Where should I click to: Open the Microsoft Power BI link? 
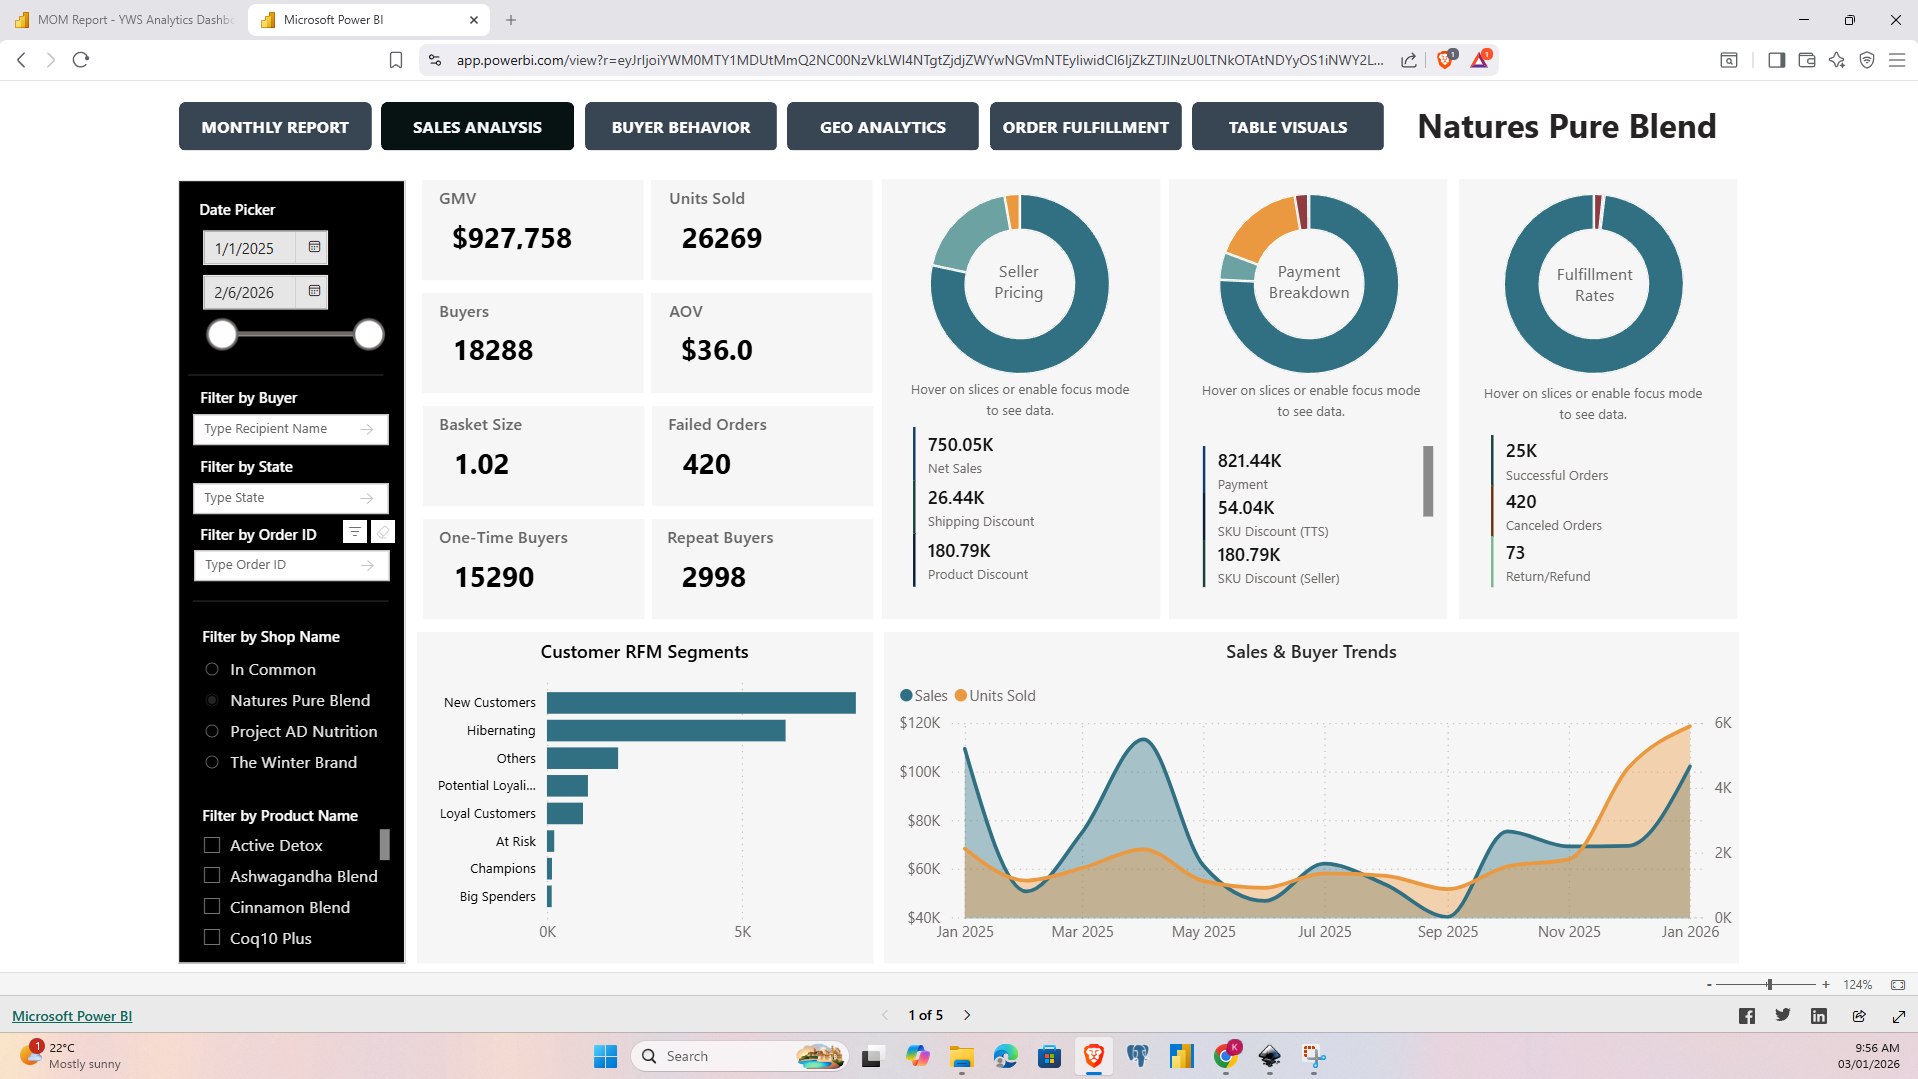pyautogui.click(x=72, y=1016)
